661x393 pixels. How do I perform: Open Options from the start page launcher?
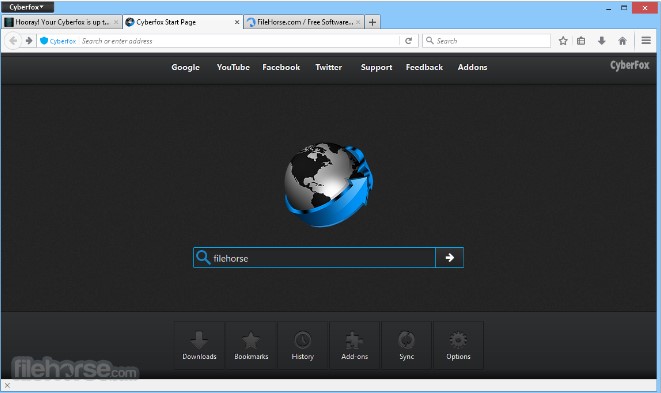point(458,345)
